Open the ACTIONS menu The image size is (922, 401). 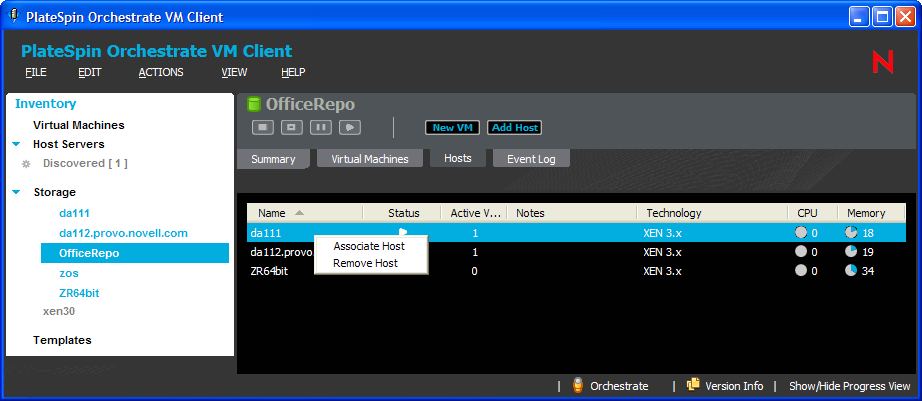pos(161,72)
